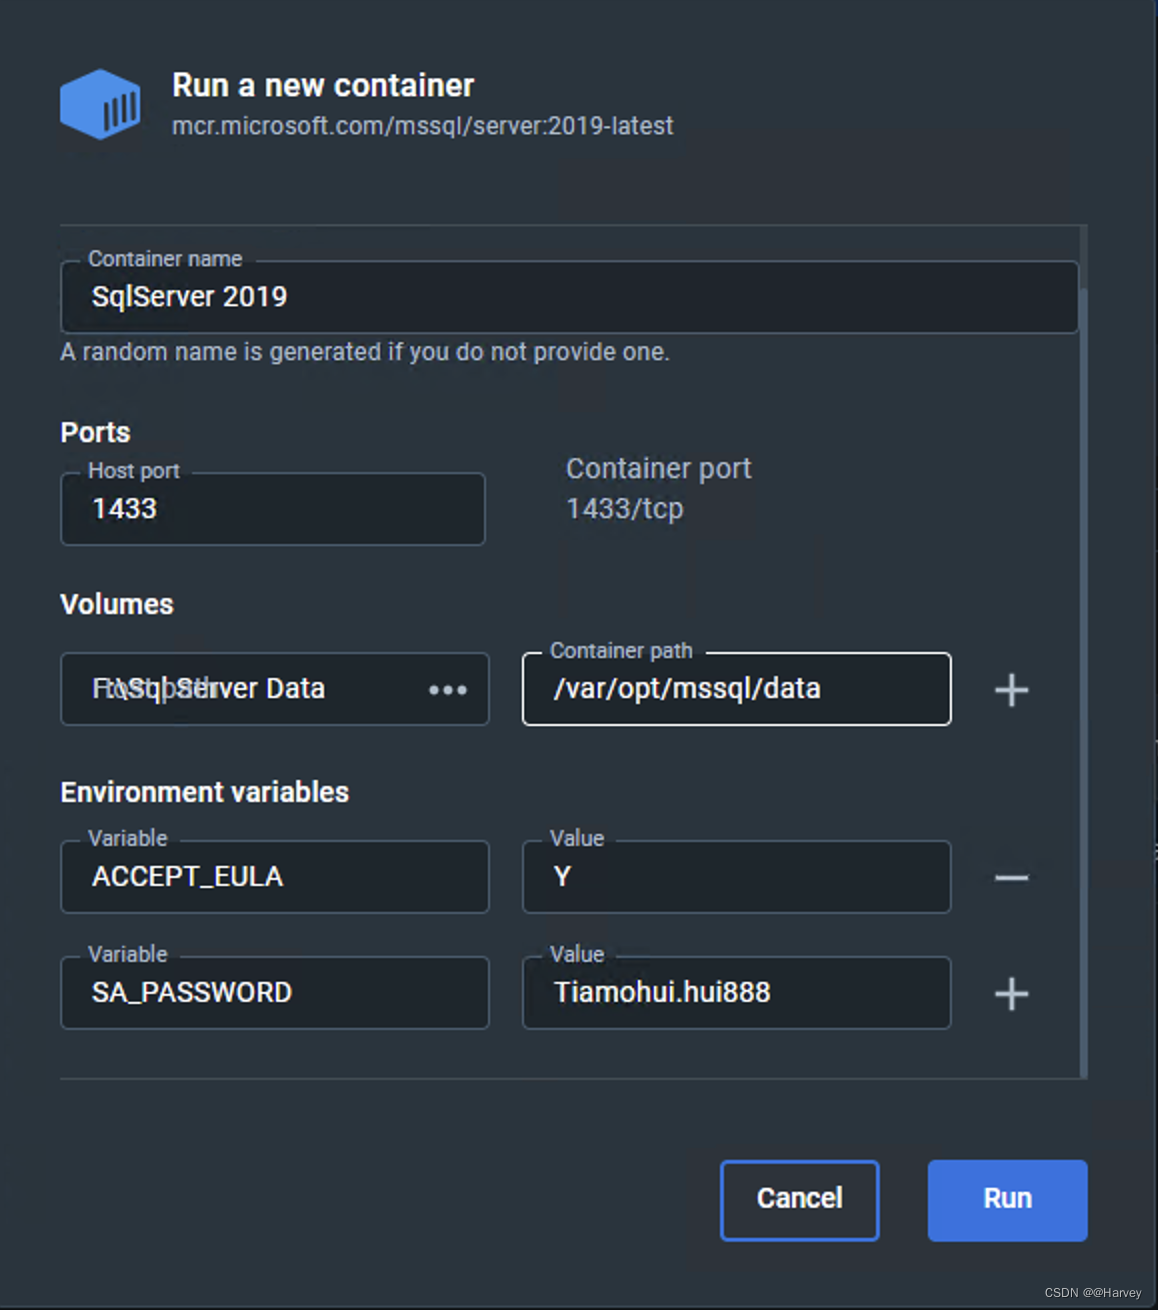Edit the Container name field
This screenshot has height=1310, width=1158.
569,297
